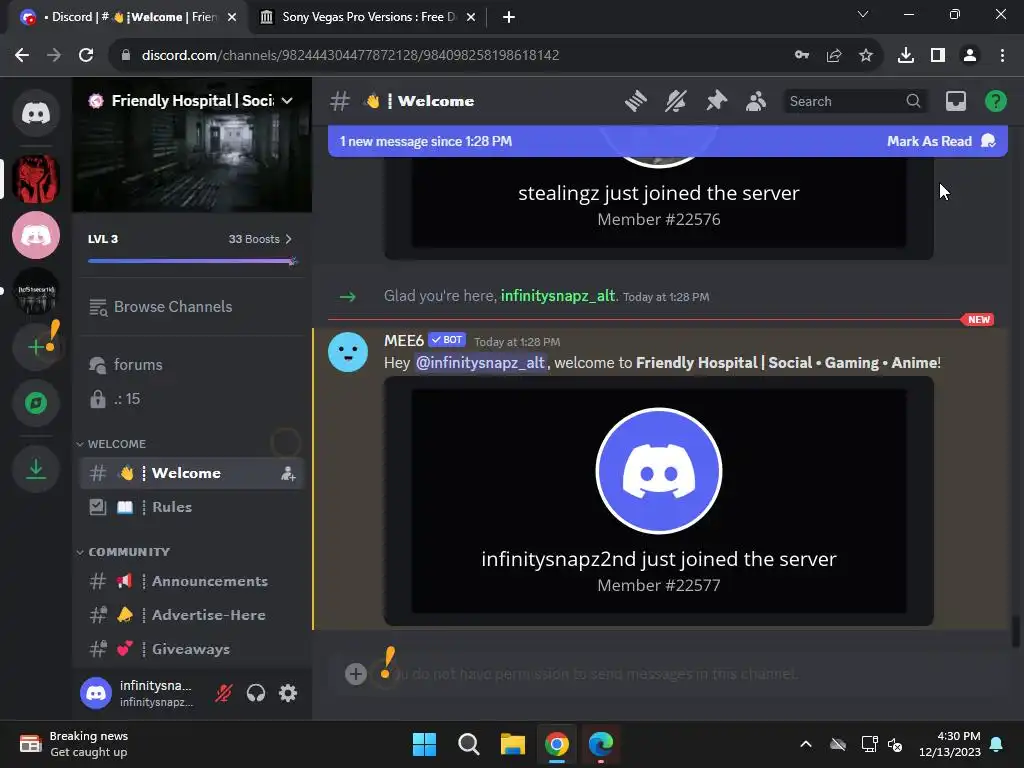Open the Chrome three-dot menu

click(1002, 55)
